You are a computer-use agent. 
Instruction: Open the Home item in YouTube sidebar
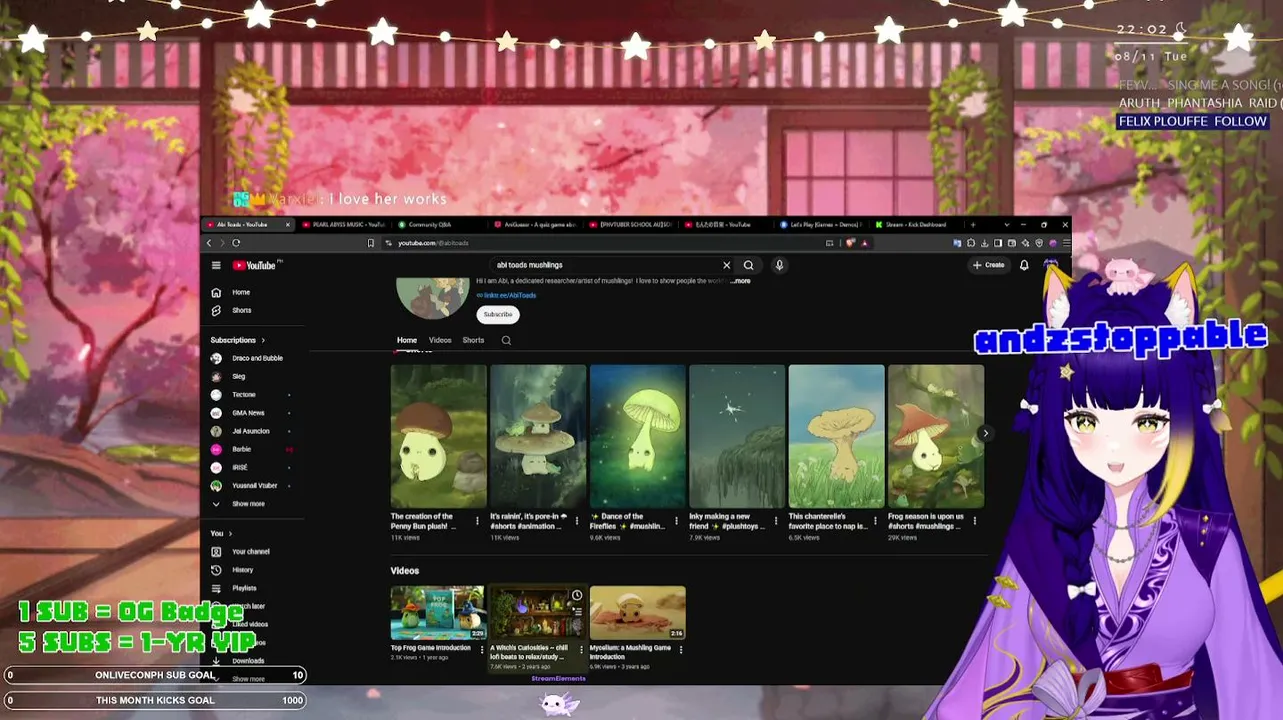(x=241, y=292)
